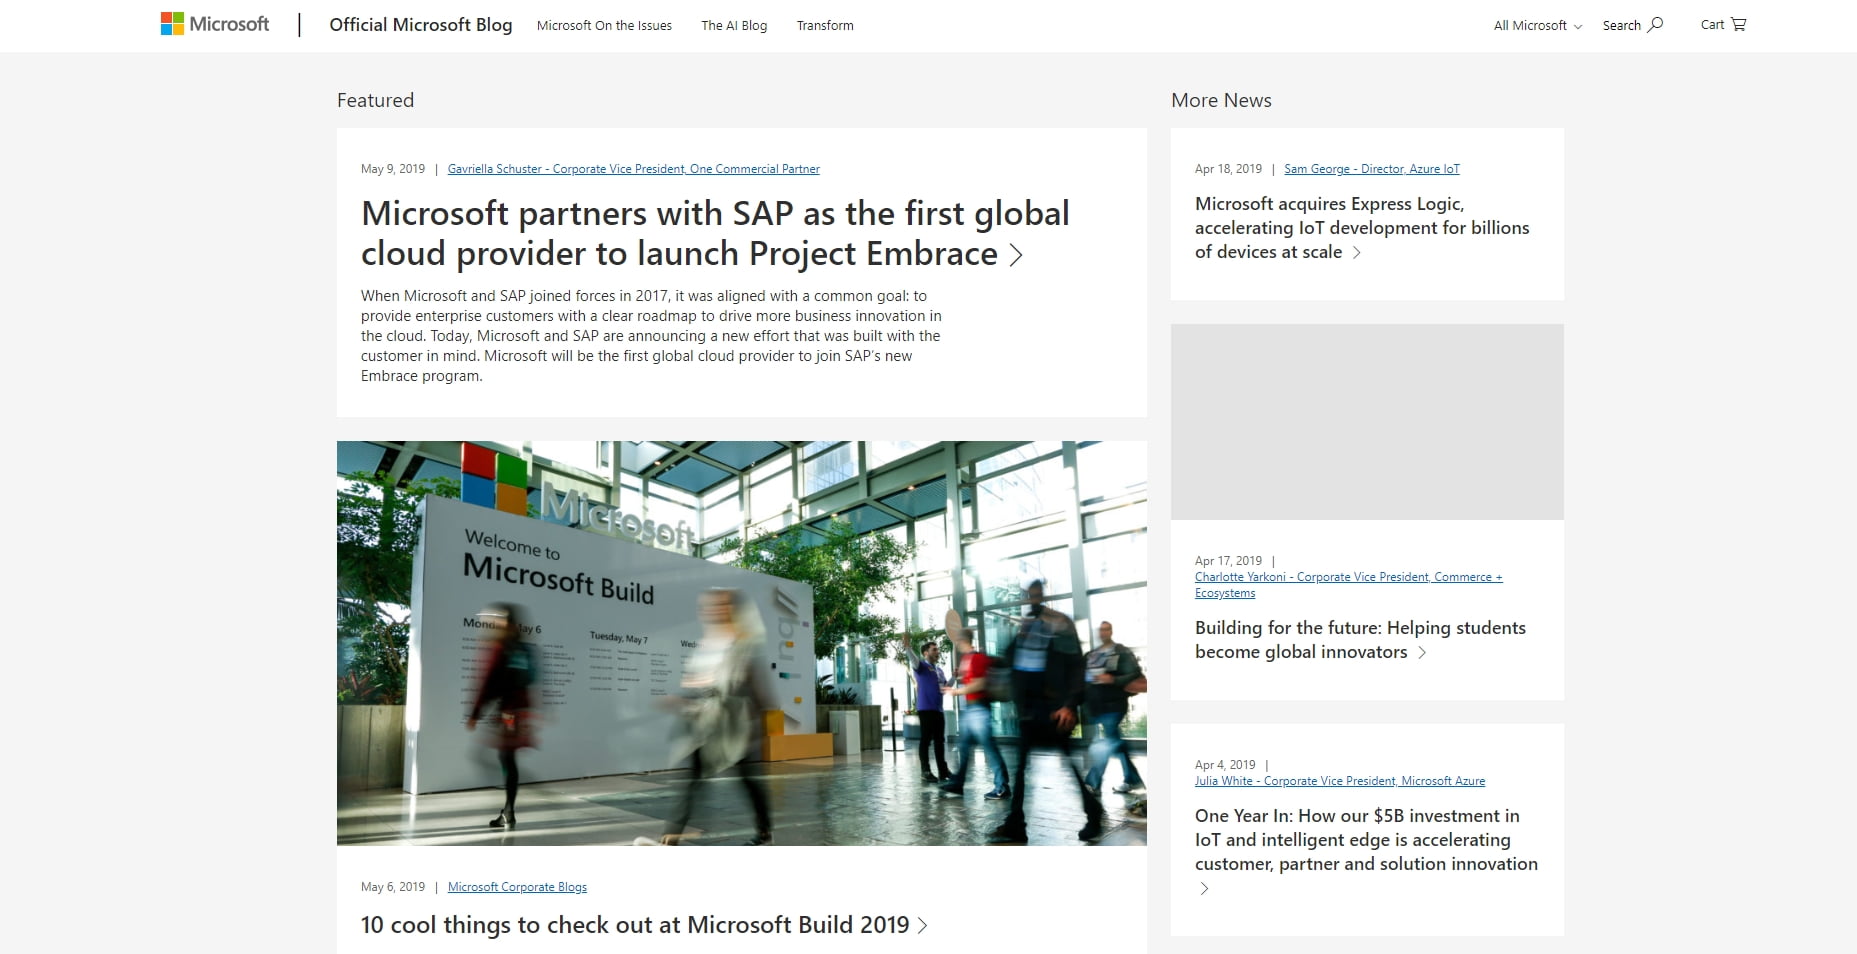
Task: Open The AI Blog menu item
Action: [x=734, y=26]
